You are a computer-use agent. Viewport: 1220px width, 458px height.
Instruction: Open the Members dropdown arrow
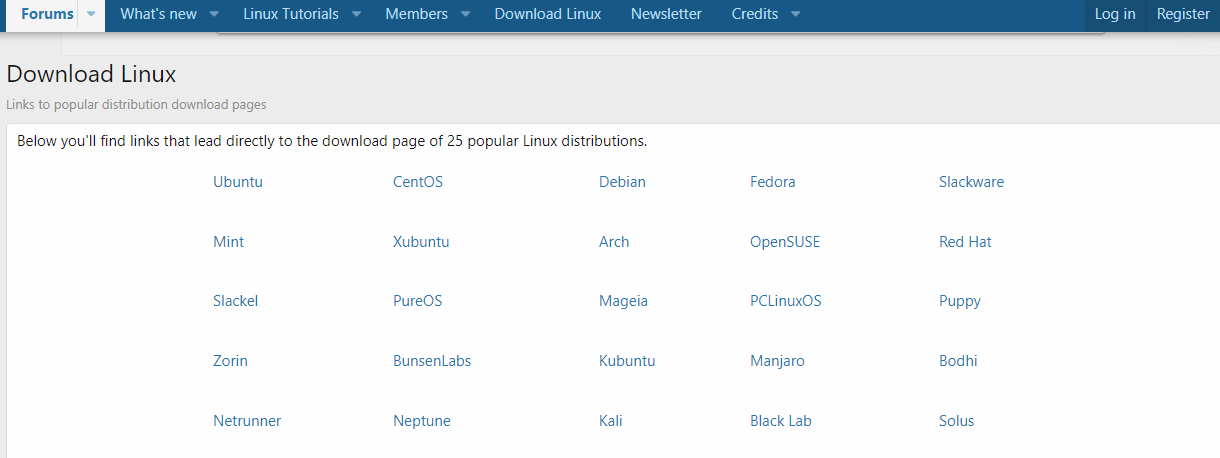467,15
